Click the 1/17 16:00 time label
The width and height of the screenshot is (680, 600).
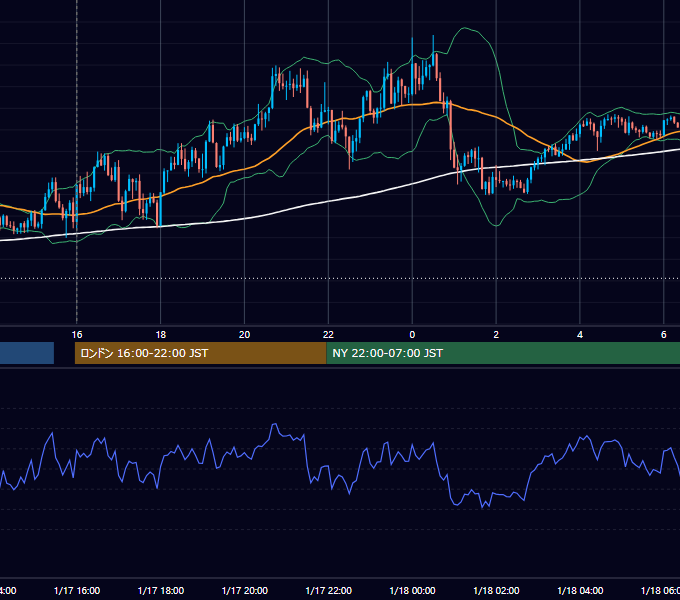(x=77, y=590)
